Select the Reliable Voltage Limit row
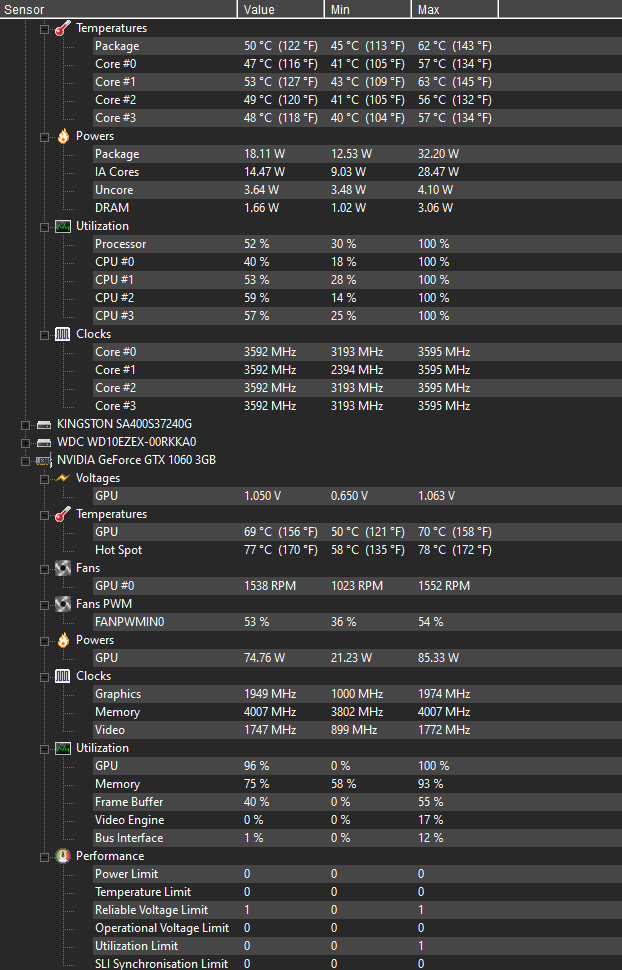 [151, 910]
